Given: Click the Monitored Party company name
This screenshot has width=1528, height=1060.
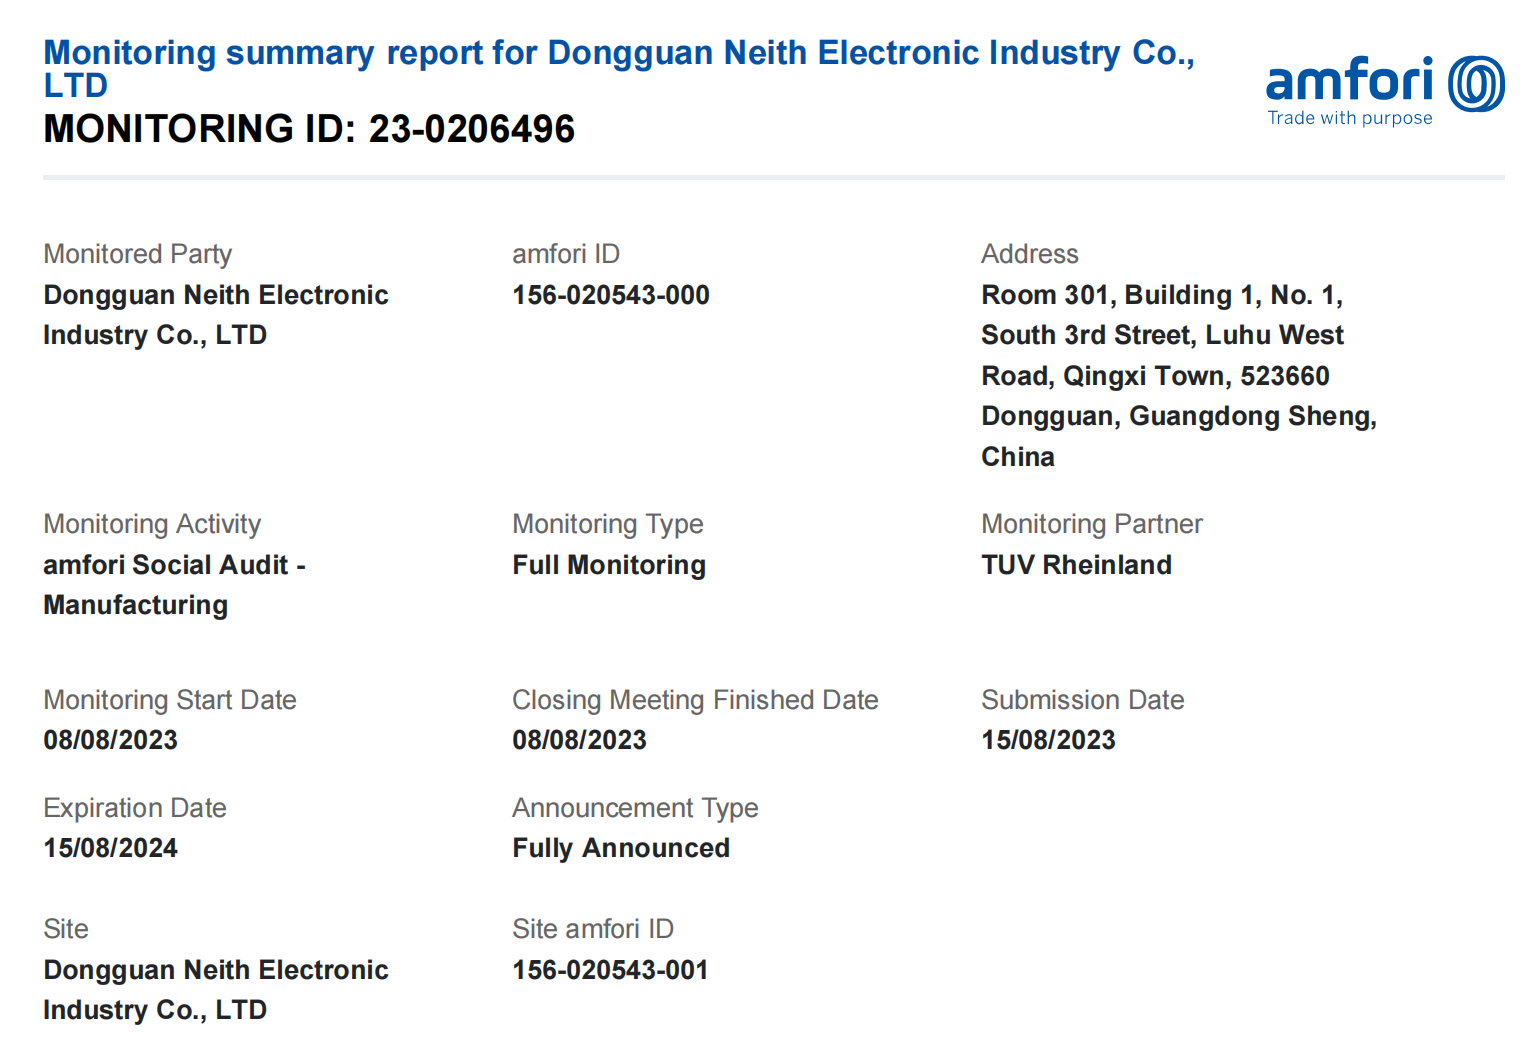Looking at the screenshot, I should tap(215, 315).
